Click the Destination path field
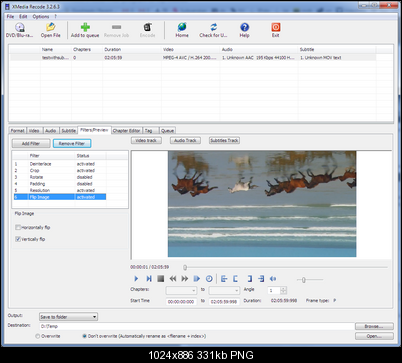402x363 pixels. (196, 326)
